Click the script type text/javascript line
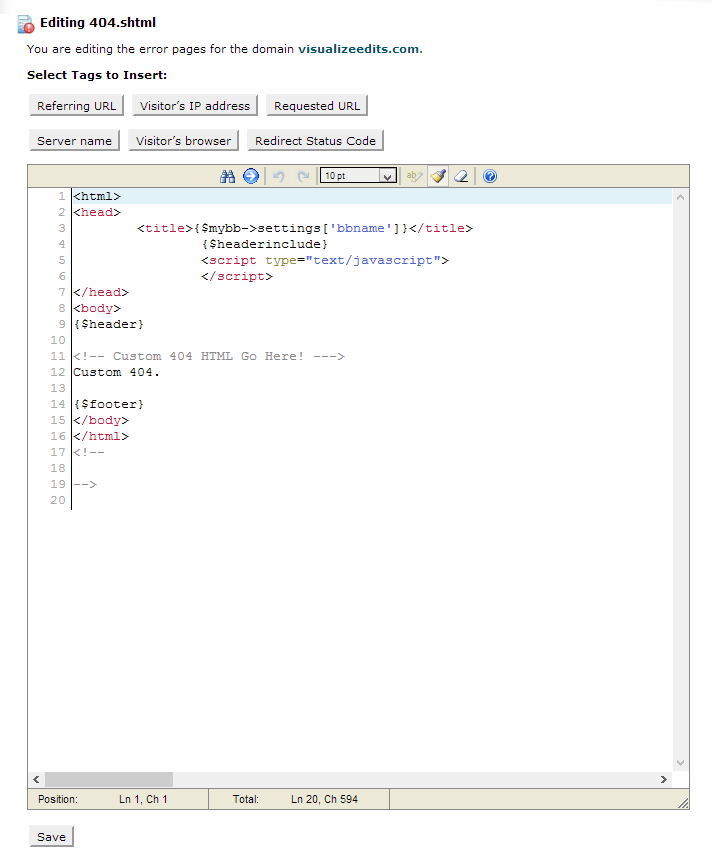The height and width of the screenshot is (854, 712). (x=325, y=260)
